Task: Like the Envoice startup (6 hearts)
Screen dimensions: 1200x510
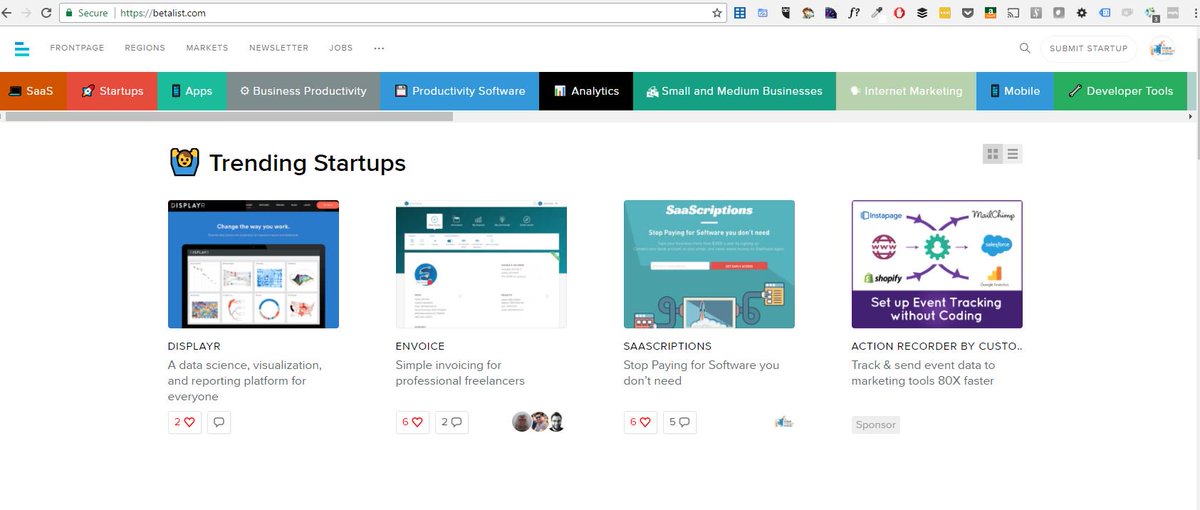Action: tap(412, 422)
